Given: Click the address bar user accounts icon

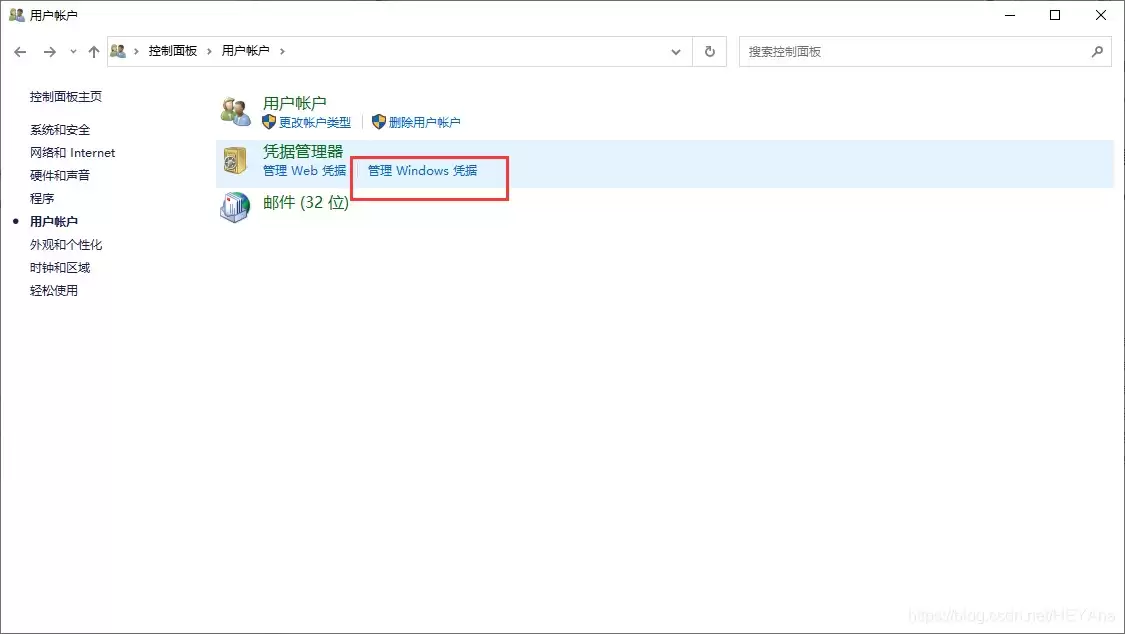Looking at the screenshot, I should coord(118,51).
